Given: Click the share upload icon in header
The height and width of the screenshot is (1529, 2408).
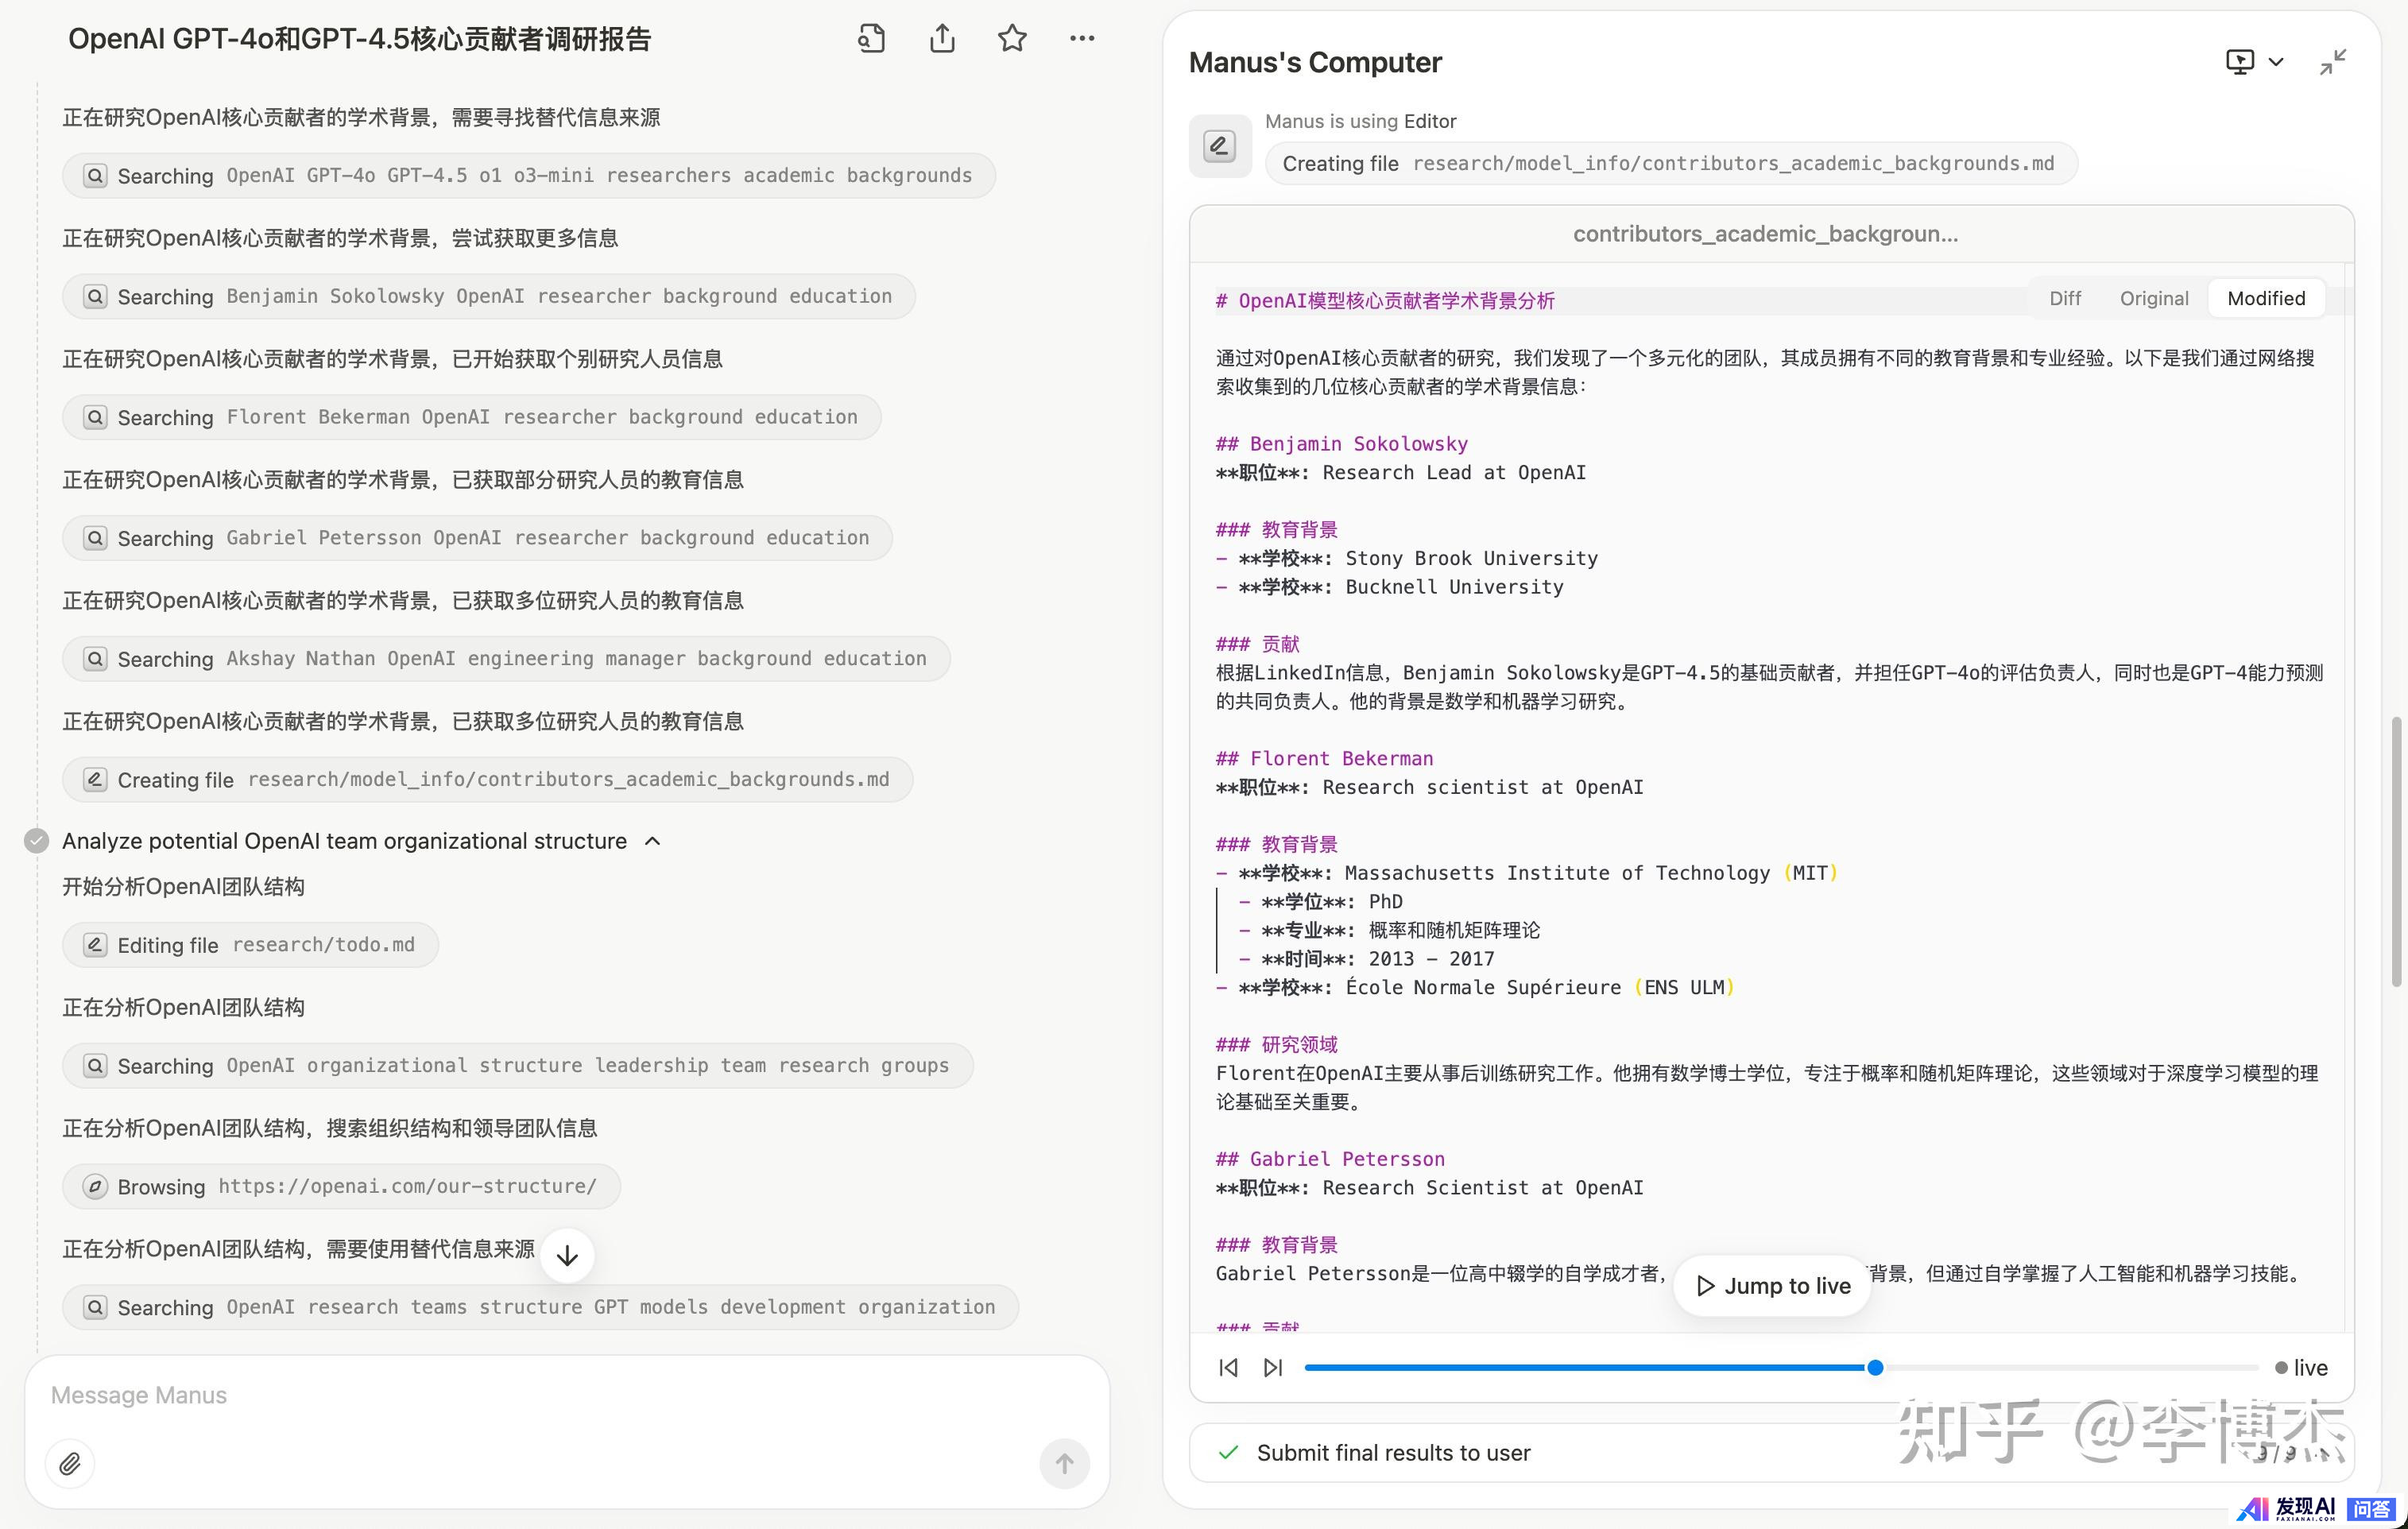Looking at the screenshot, I should (941, 39).
